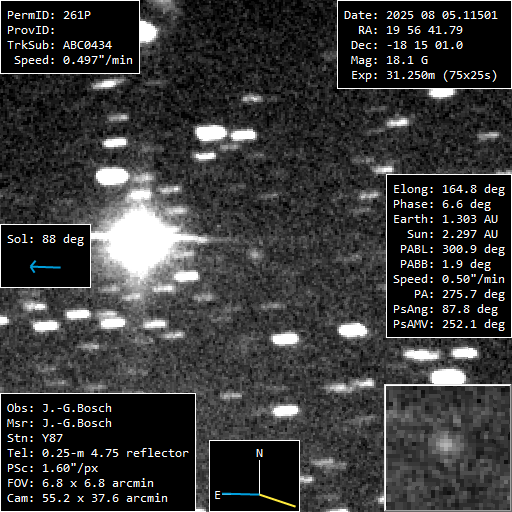This screenshot has width=512, height=512.
Task: Click the Stn: Y87 station code
Action: pos(35,438)
